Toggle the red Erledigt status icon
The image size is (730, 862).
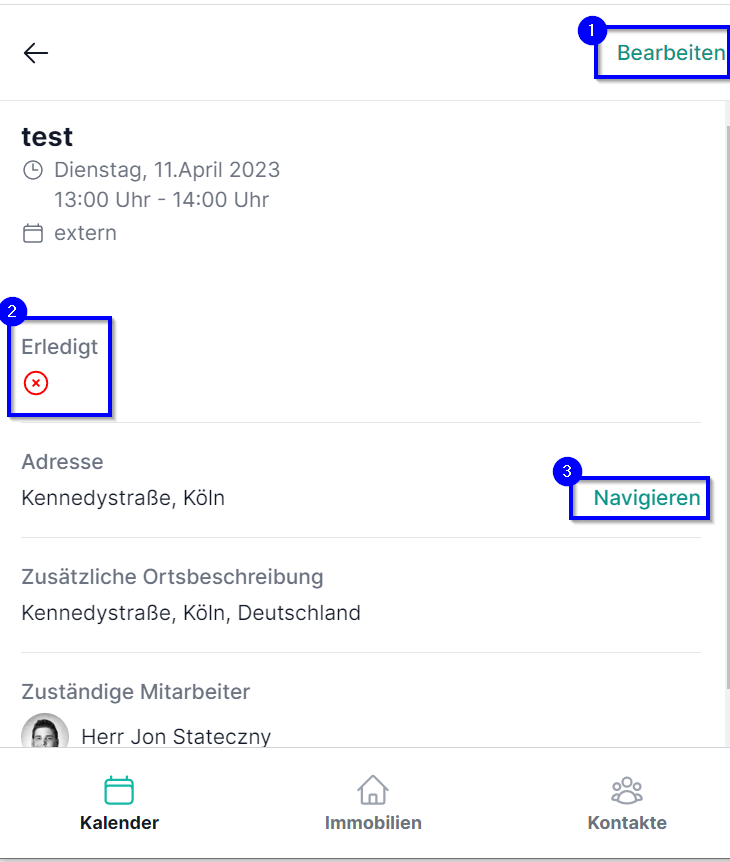[36, 383]
